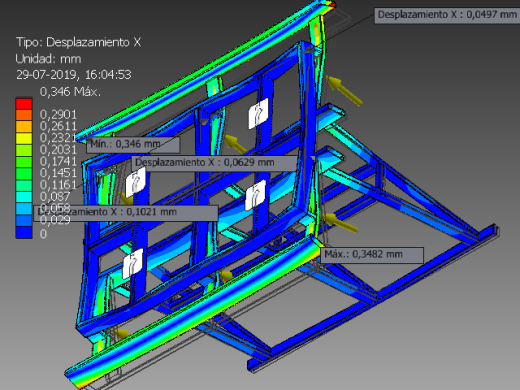The height and width of the screenshot is (390, 520).
Task: Click the red swatch in color legend
Action: tap(24, 103)
